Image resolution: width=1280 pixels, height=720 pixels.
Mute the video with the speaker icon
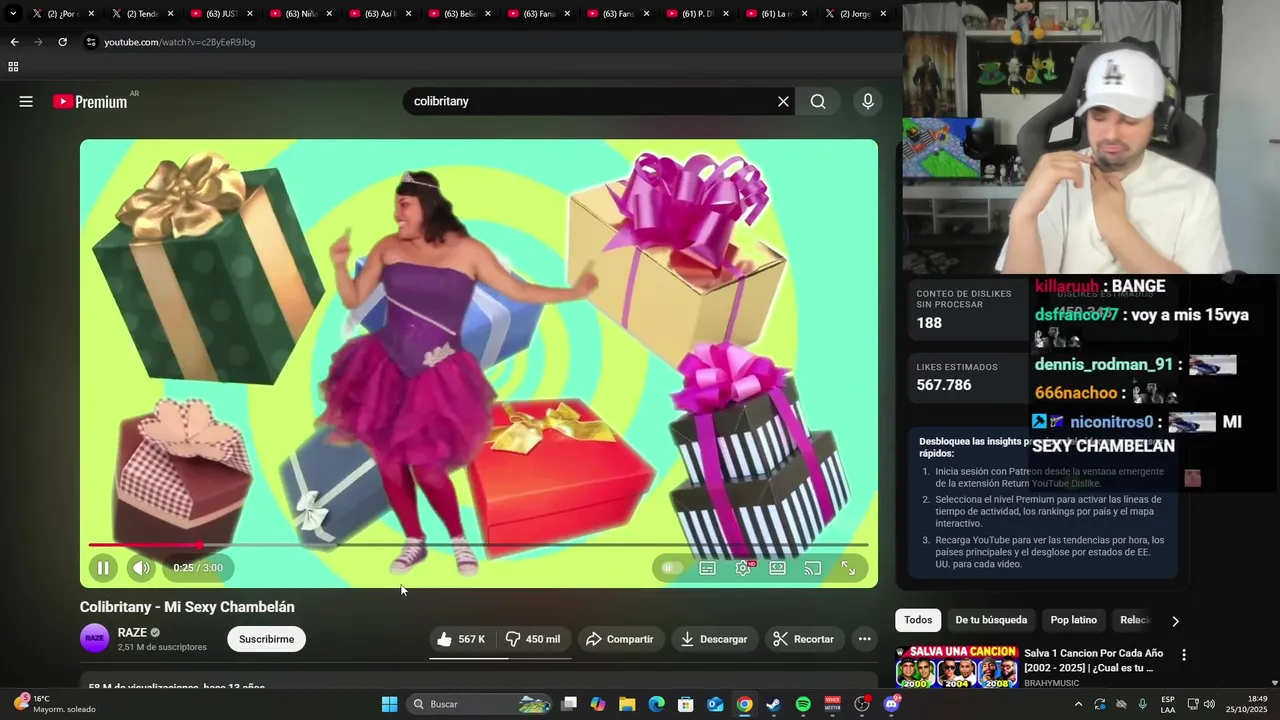point(141,568)
